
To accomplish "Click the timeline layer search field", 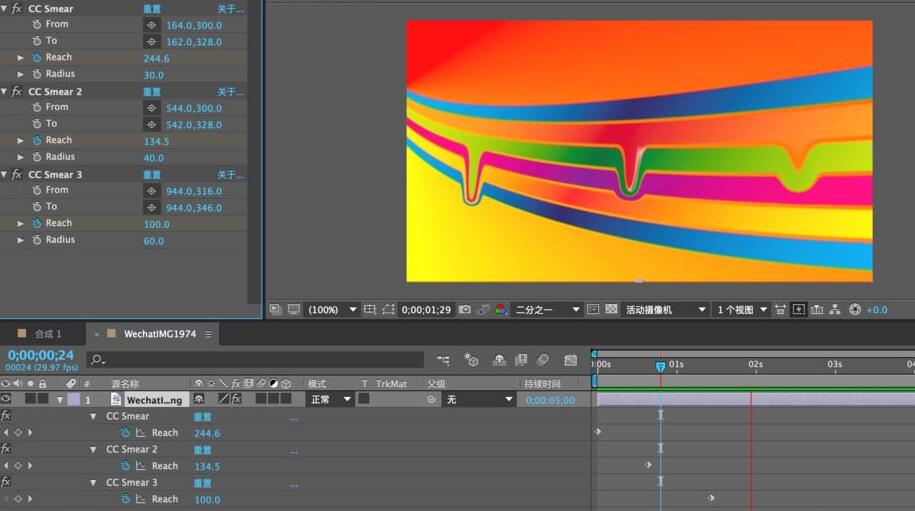I will point(256,360).
